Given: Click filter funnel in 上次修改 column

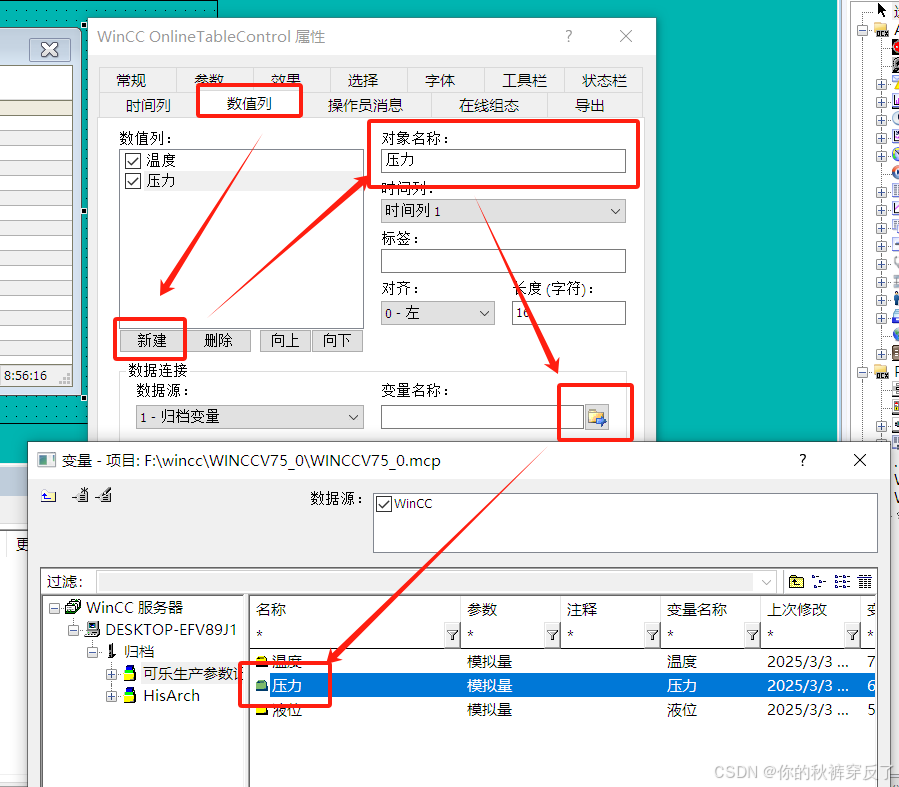Looking at the screenshot, I should [x=852, y=635].
